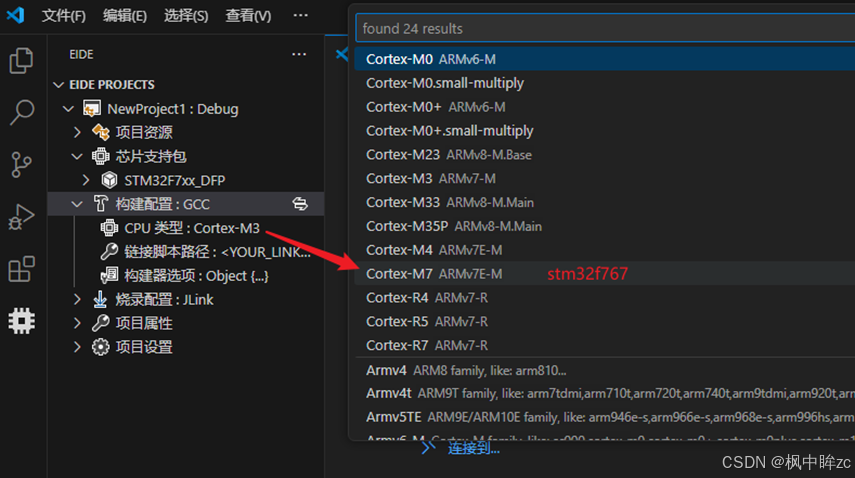Click the 项目设置 gear icon
The image size is (855, 478).
(x=100, y=347)
